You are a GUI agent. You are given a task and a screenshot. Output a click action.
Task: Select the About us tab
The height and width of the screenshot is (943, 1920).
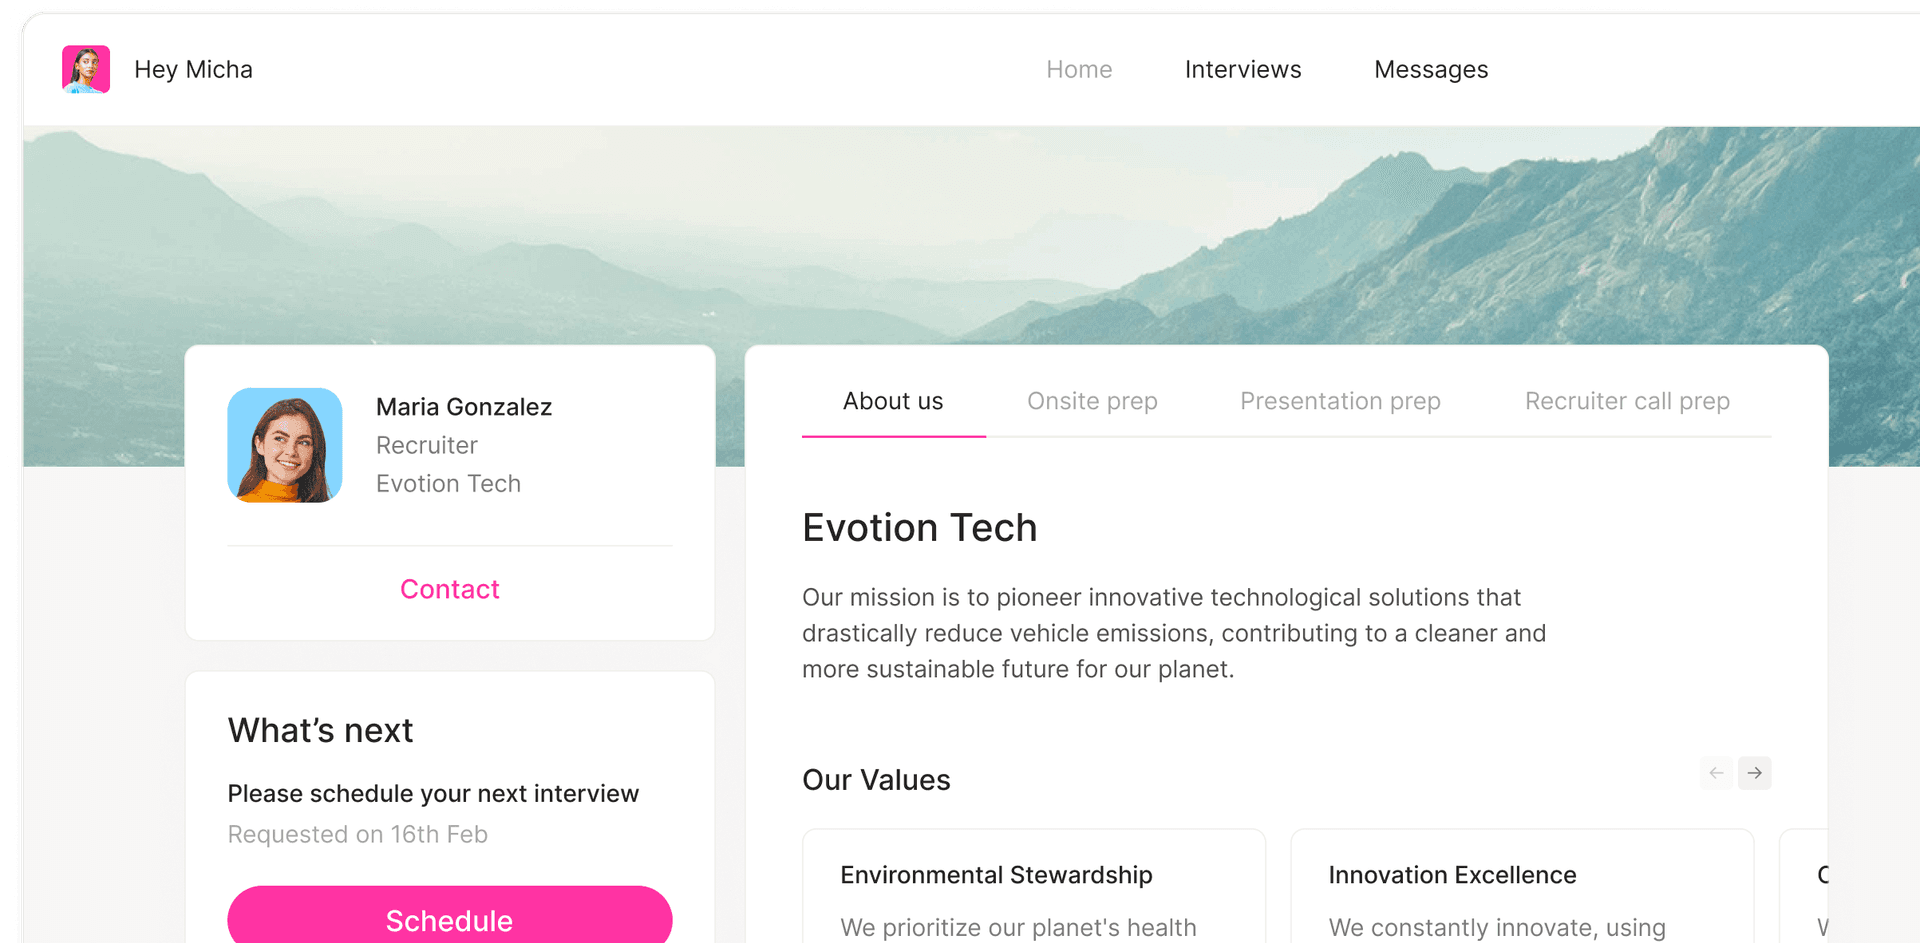click(x=893, y=401)
